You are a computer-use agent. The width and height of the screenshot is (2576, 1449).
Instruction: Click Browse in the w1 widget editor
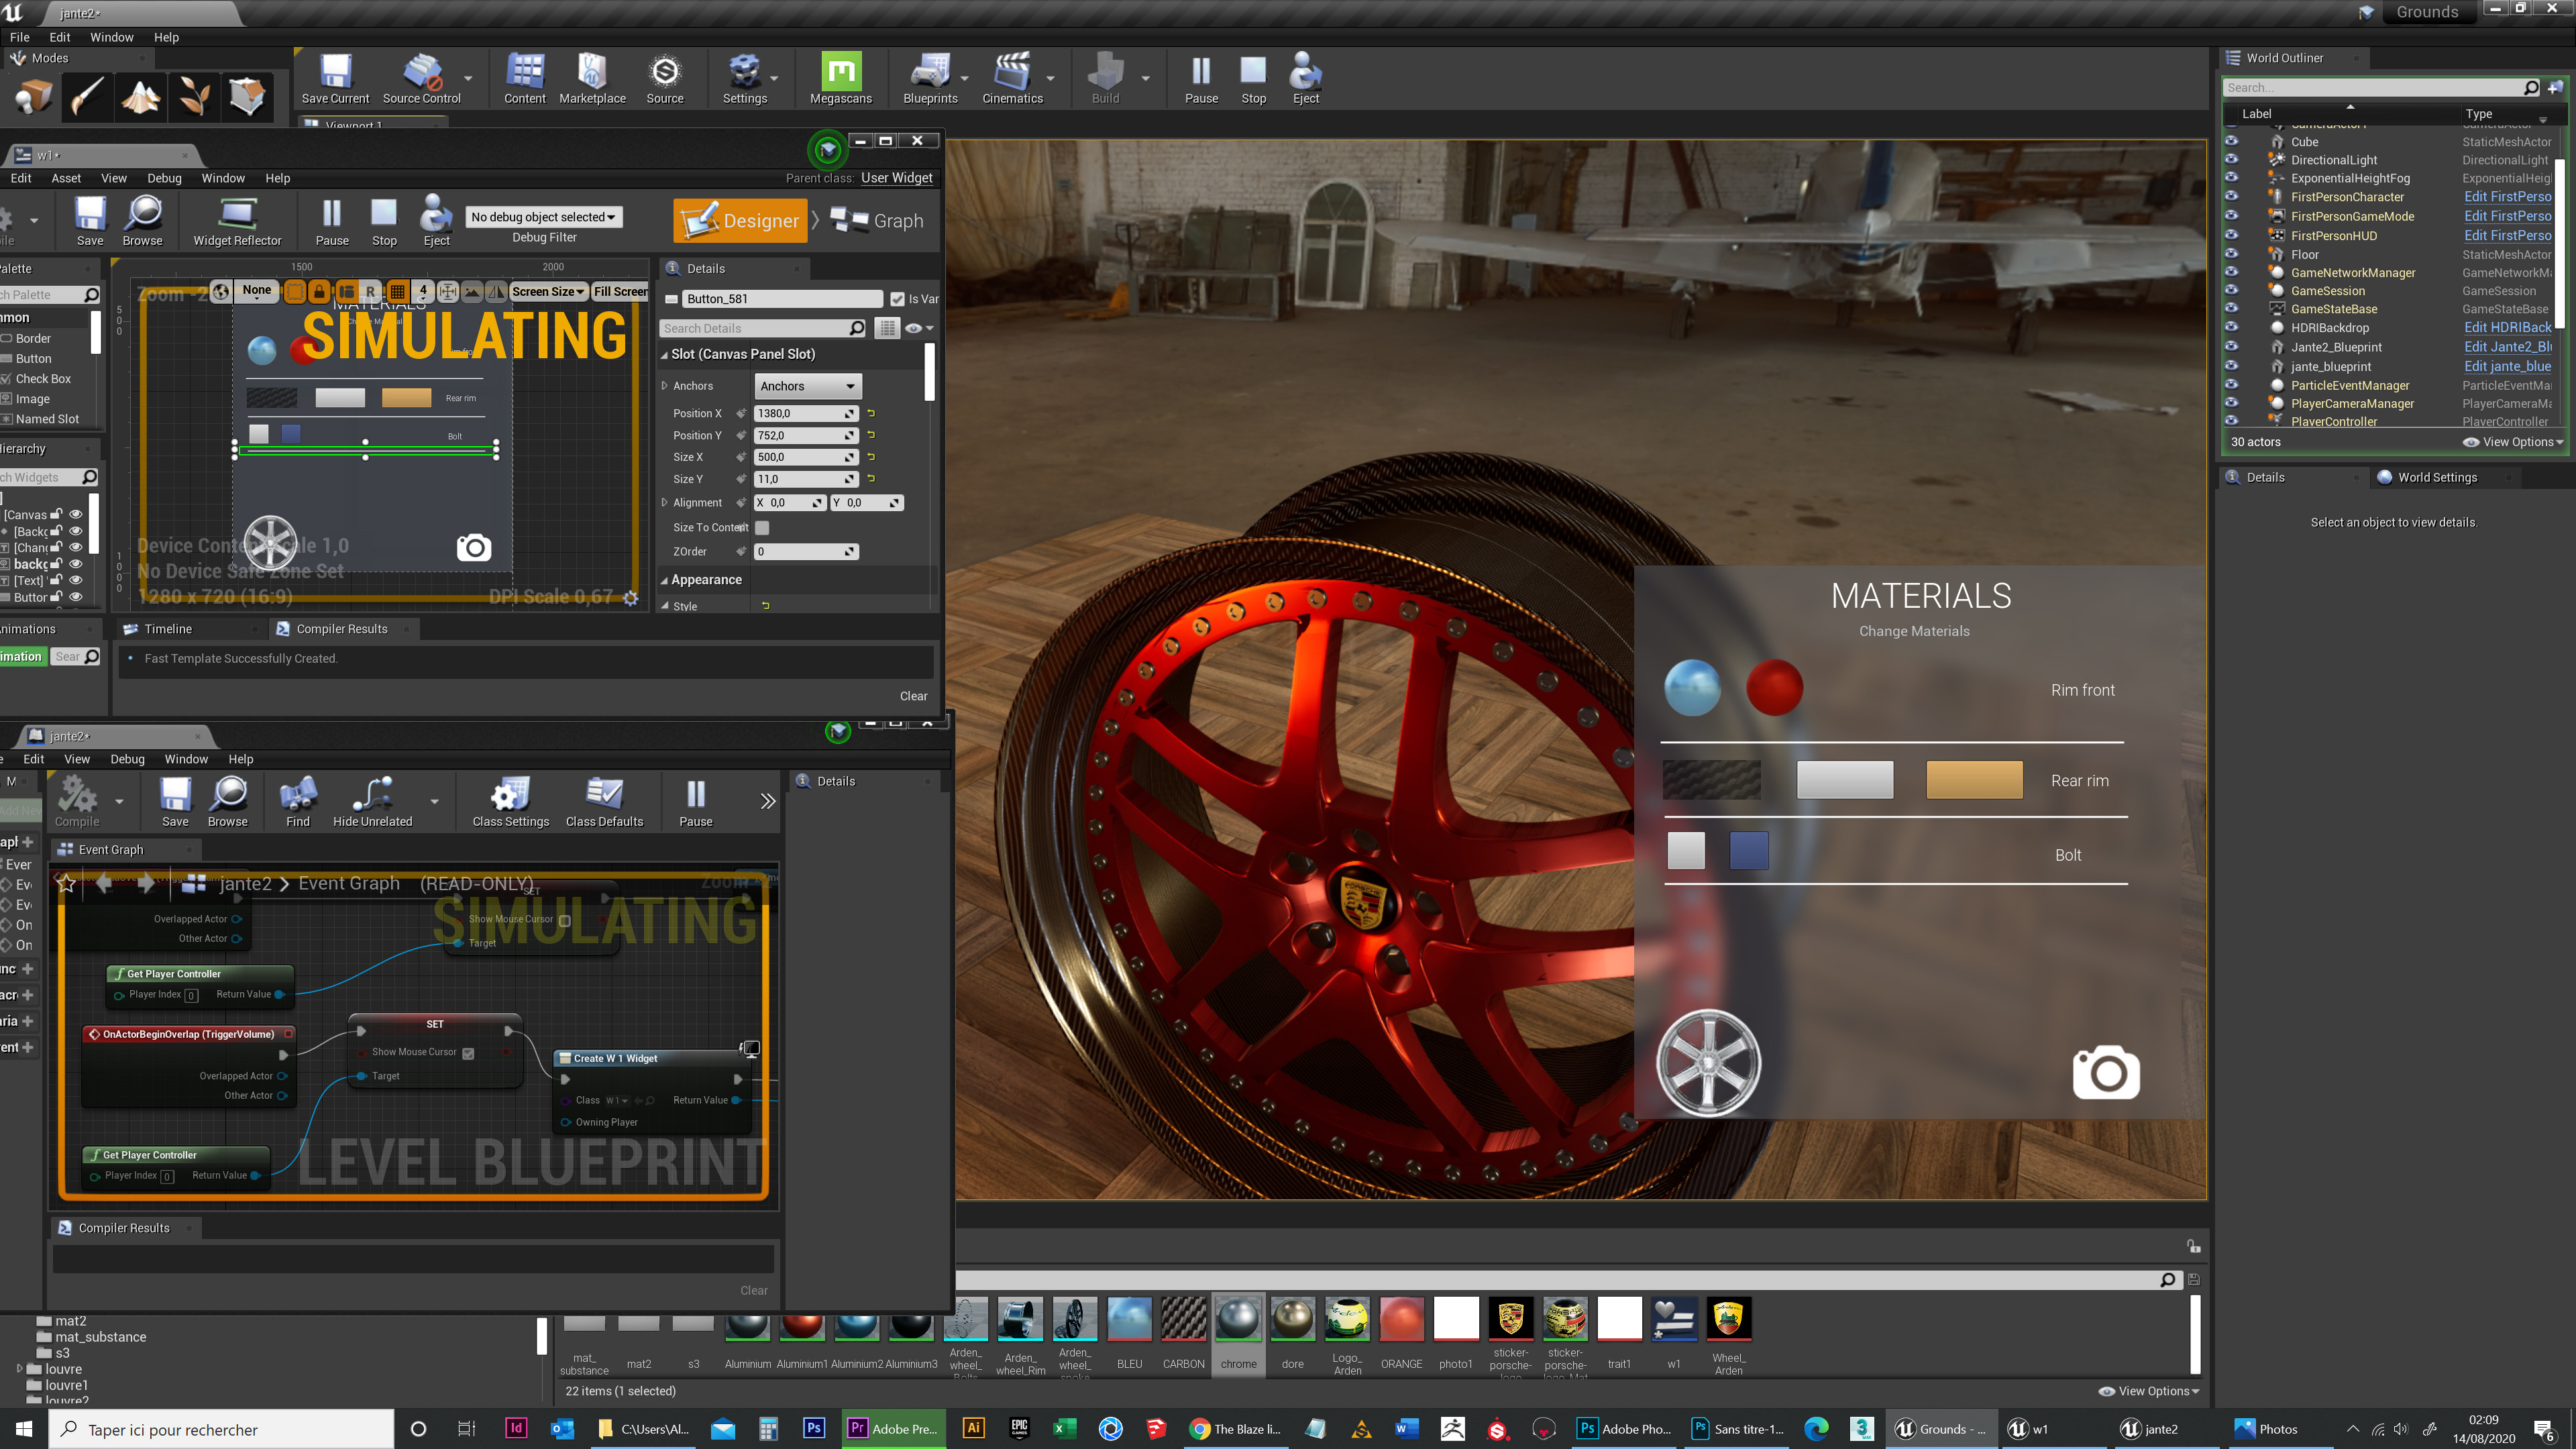pos(143,221)
